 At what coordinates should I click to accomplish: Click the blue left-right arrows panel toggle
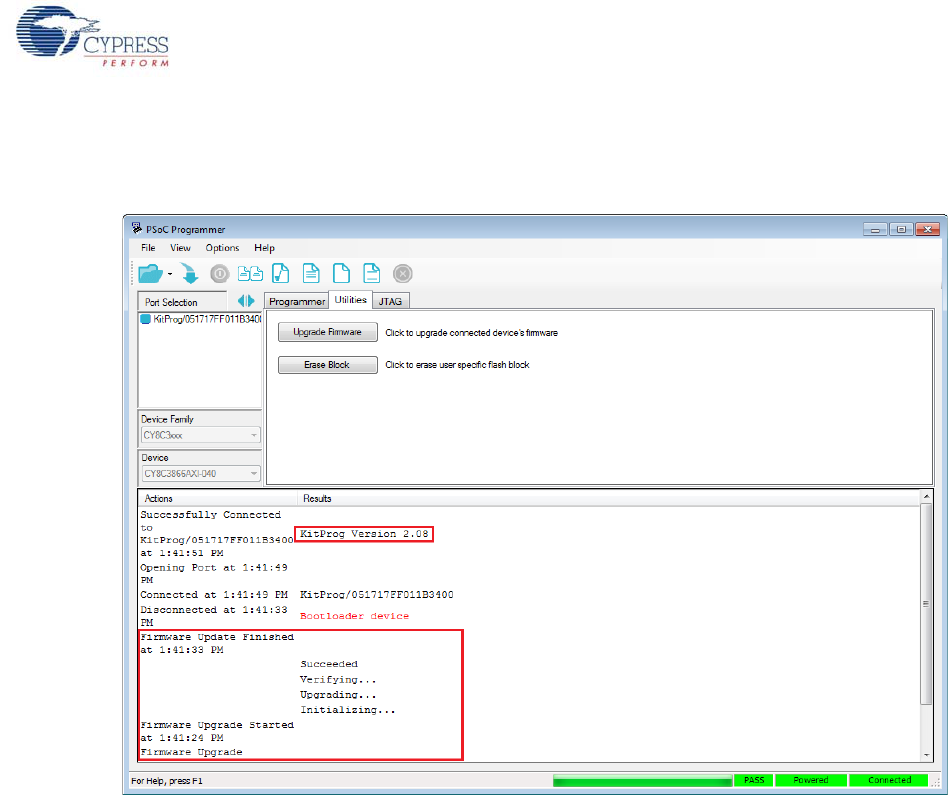coord(246,301)
